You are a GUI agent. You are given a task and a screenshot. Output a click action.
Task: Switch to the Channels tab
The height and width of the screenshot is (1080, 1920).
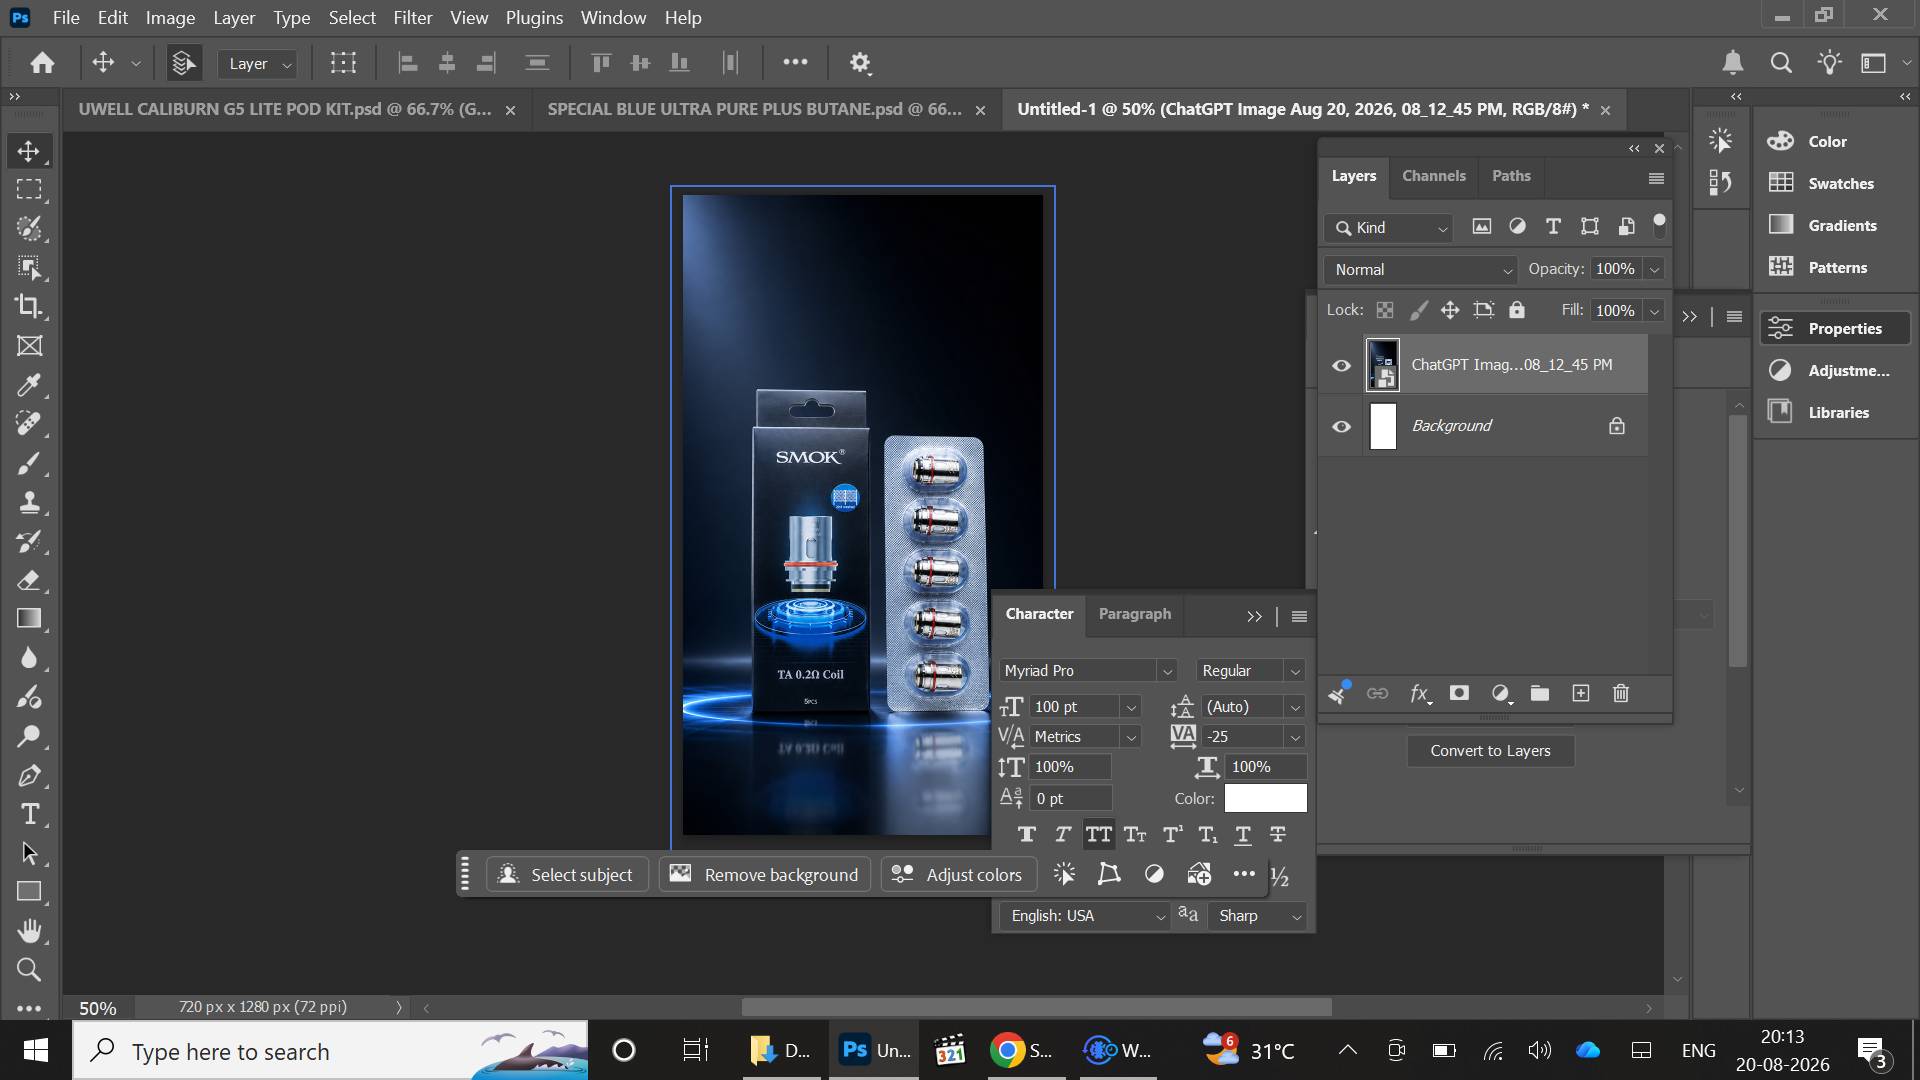[x=1433, y=176]
